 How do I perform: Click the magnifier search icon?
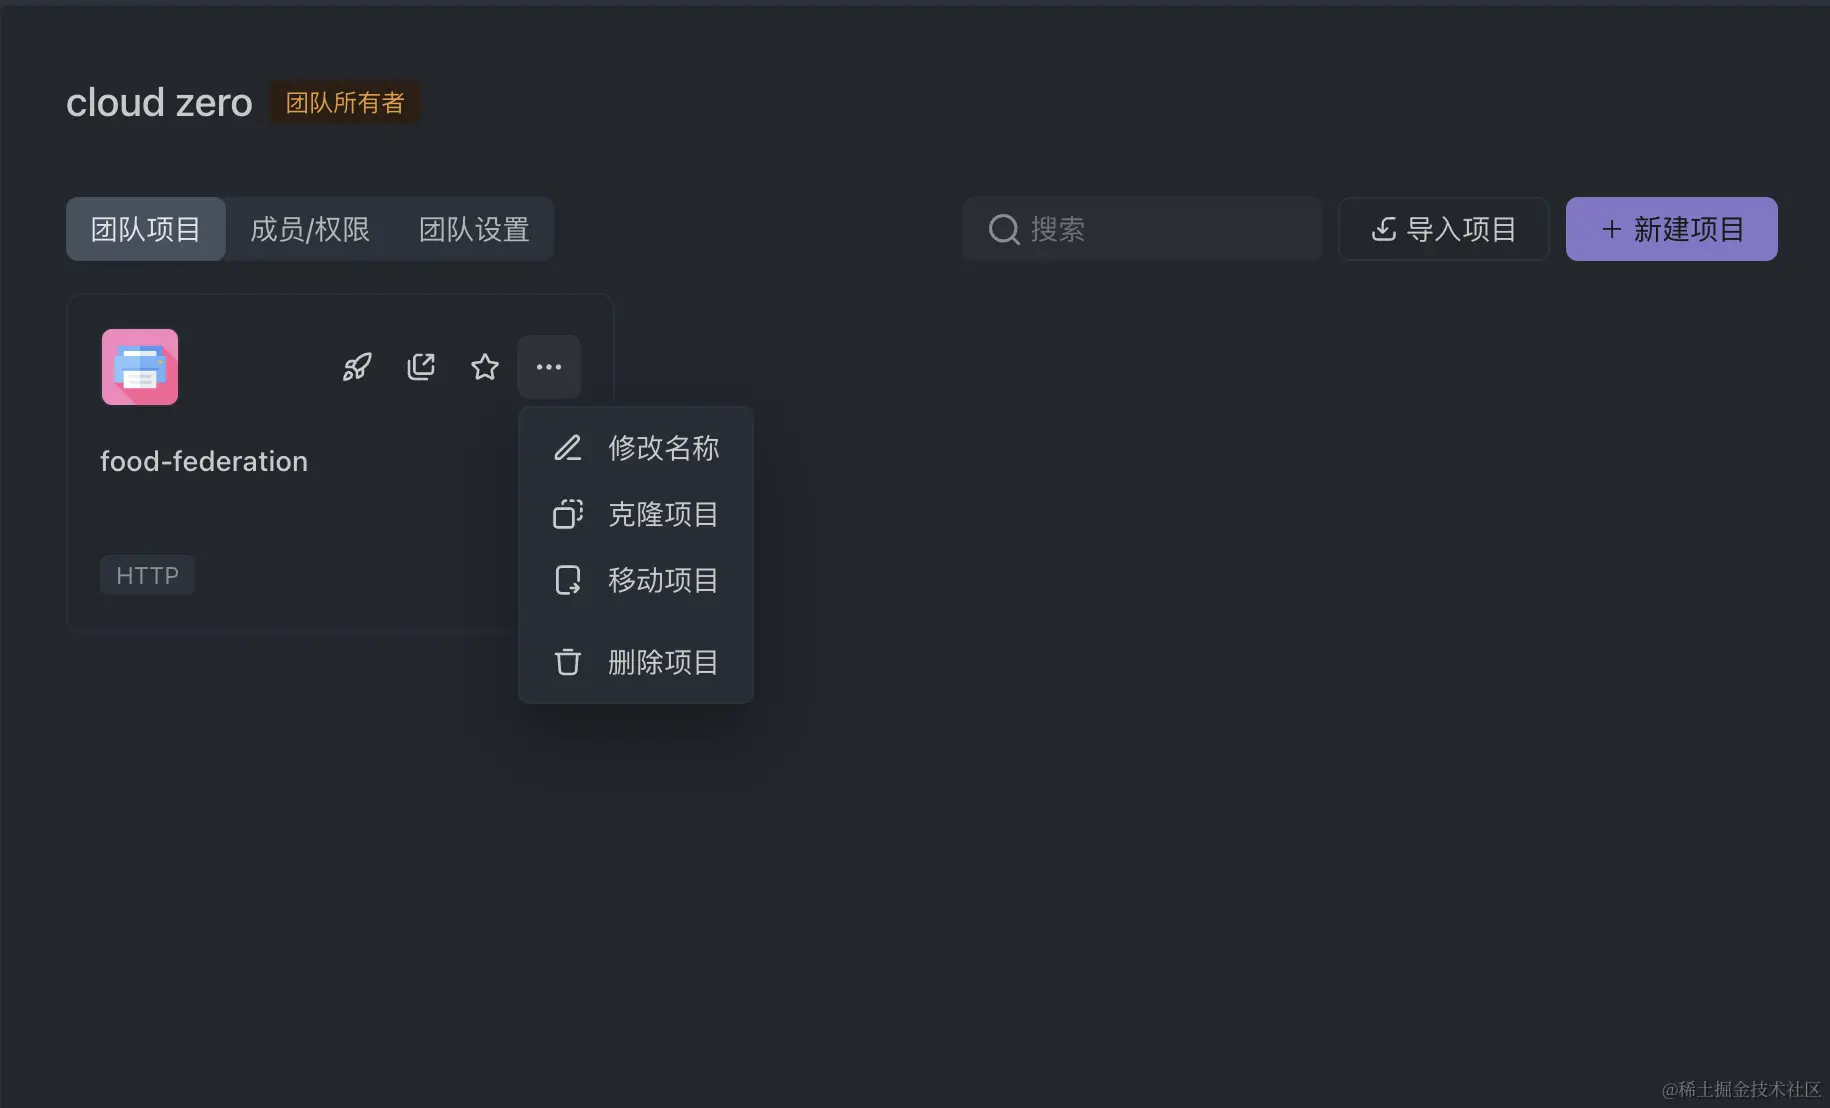tap(1004, 229)
